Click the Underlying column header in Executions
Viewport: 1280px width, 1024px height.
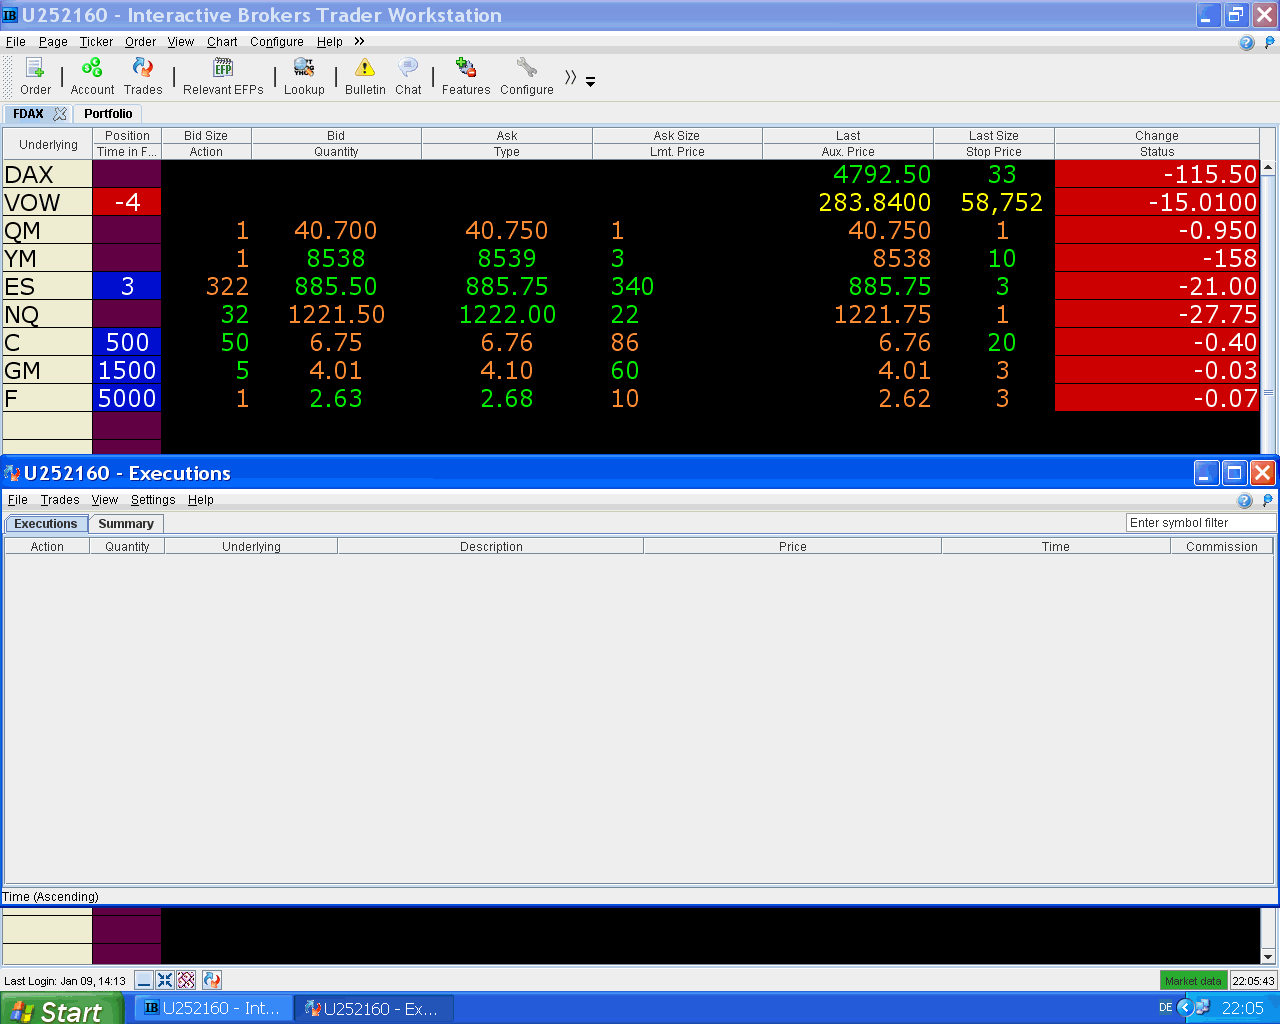click(x=251, y=547)
